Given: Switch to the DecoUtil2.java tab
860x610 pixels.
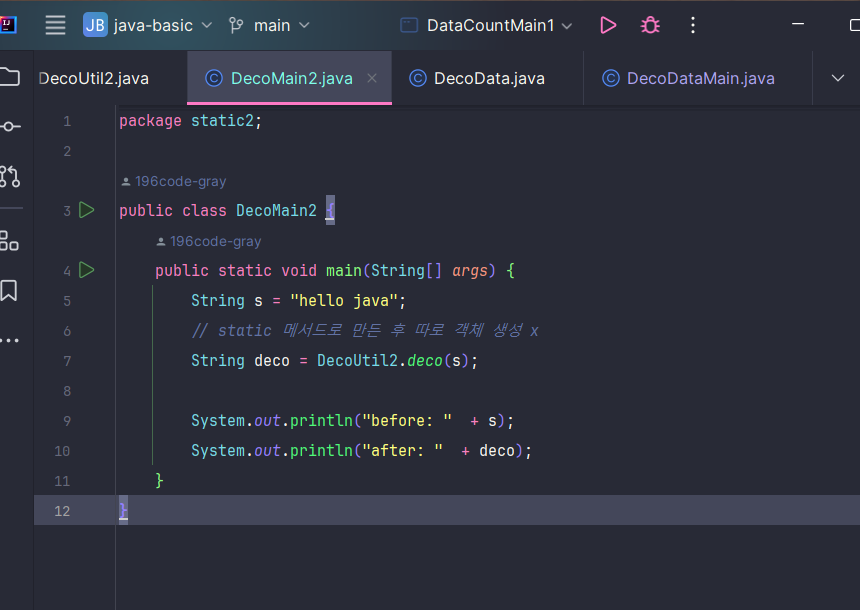Looking at the screenshot, I should pyautogui.click(x=94, y=78).
